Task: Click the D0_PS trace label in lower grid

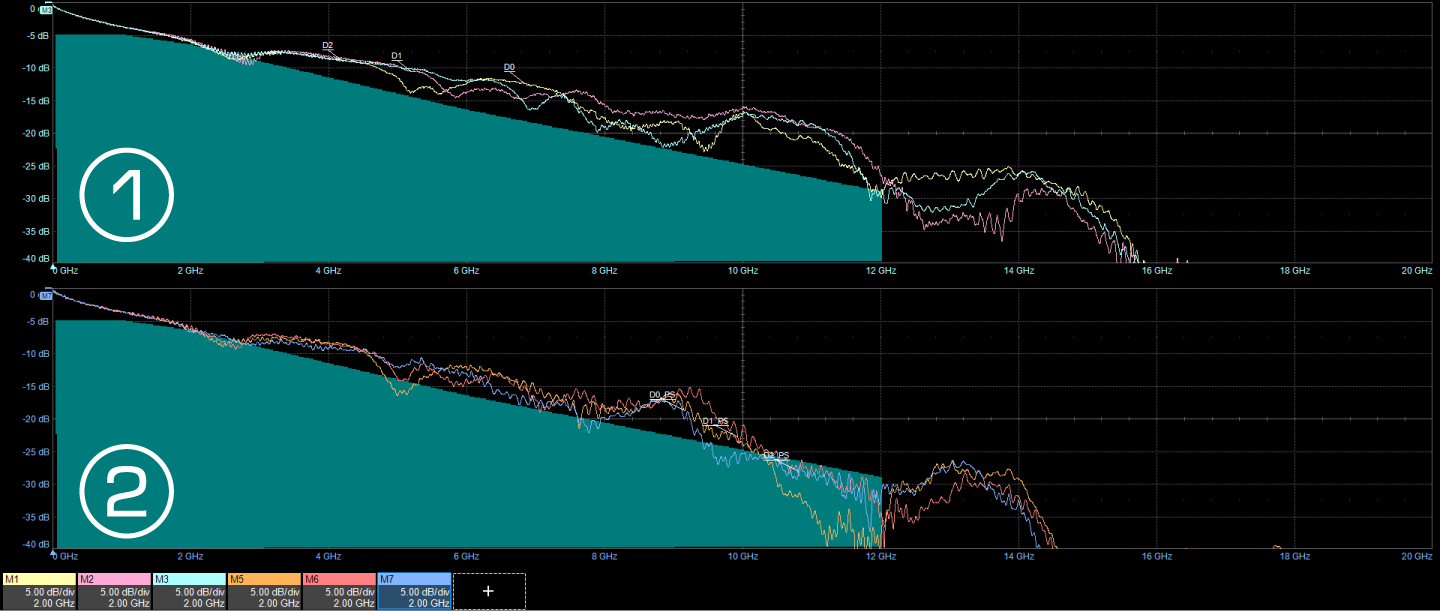Action: (662, 395)
